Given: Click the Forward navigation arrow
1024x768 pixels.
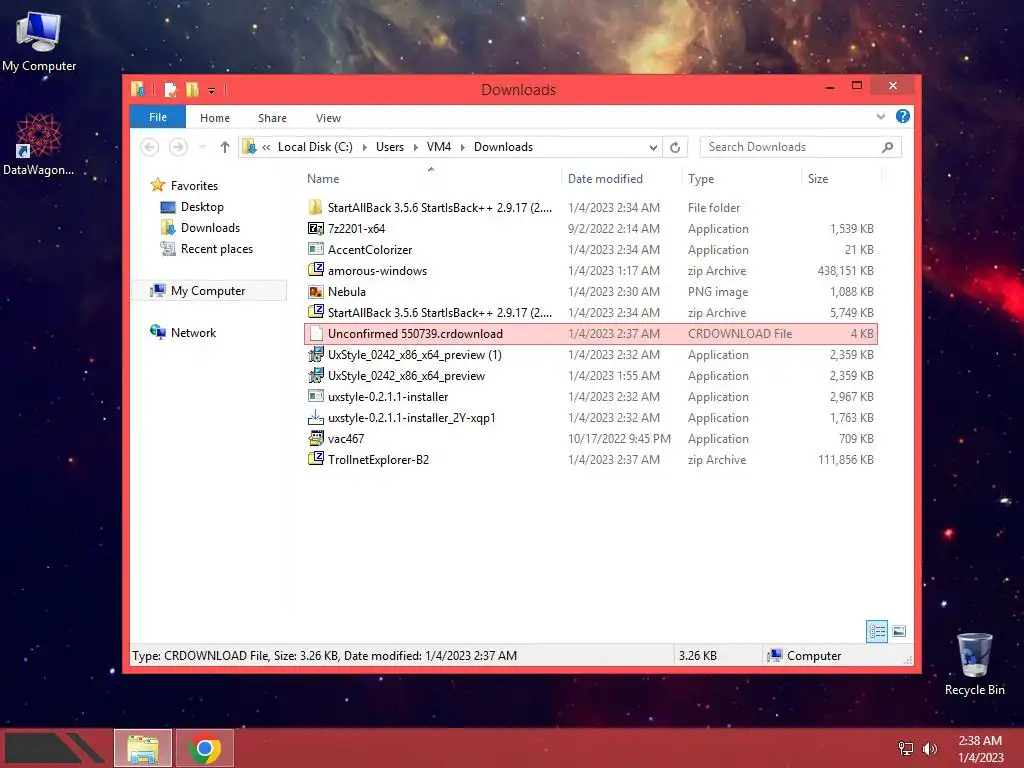Looking at the screenshot, I should (178, 147).
